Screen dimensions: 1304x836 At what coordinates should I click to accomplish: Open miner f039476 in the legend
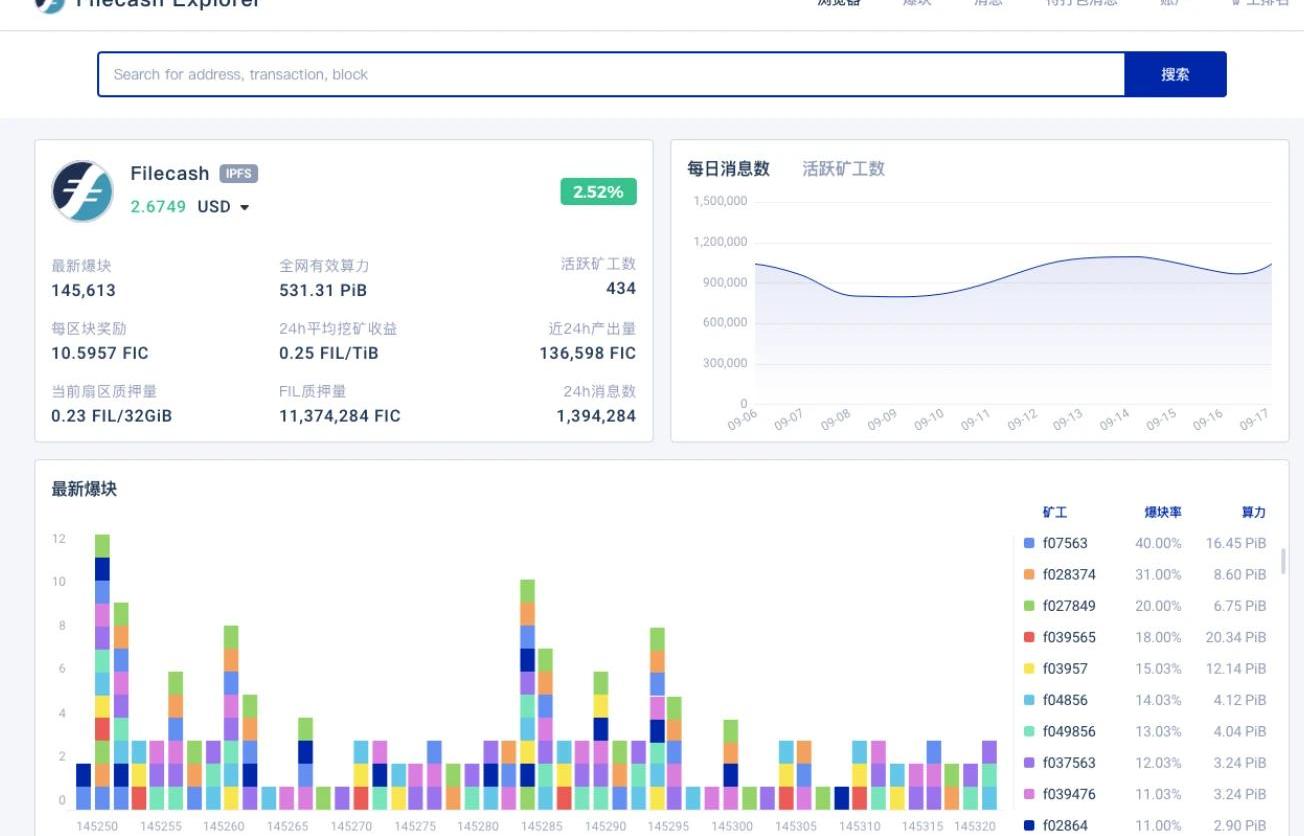tap(1069, 794)
